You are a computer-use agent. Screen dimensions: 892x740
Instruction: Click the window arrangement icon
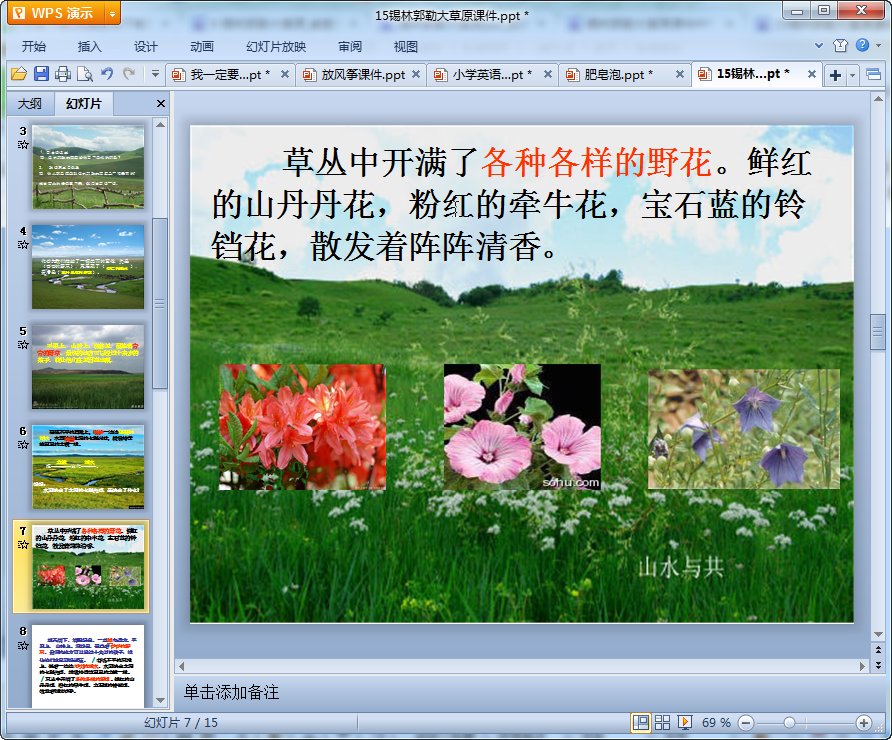click(873, 75)
